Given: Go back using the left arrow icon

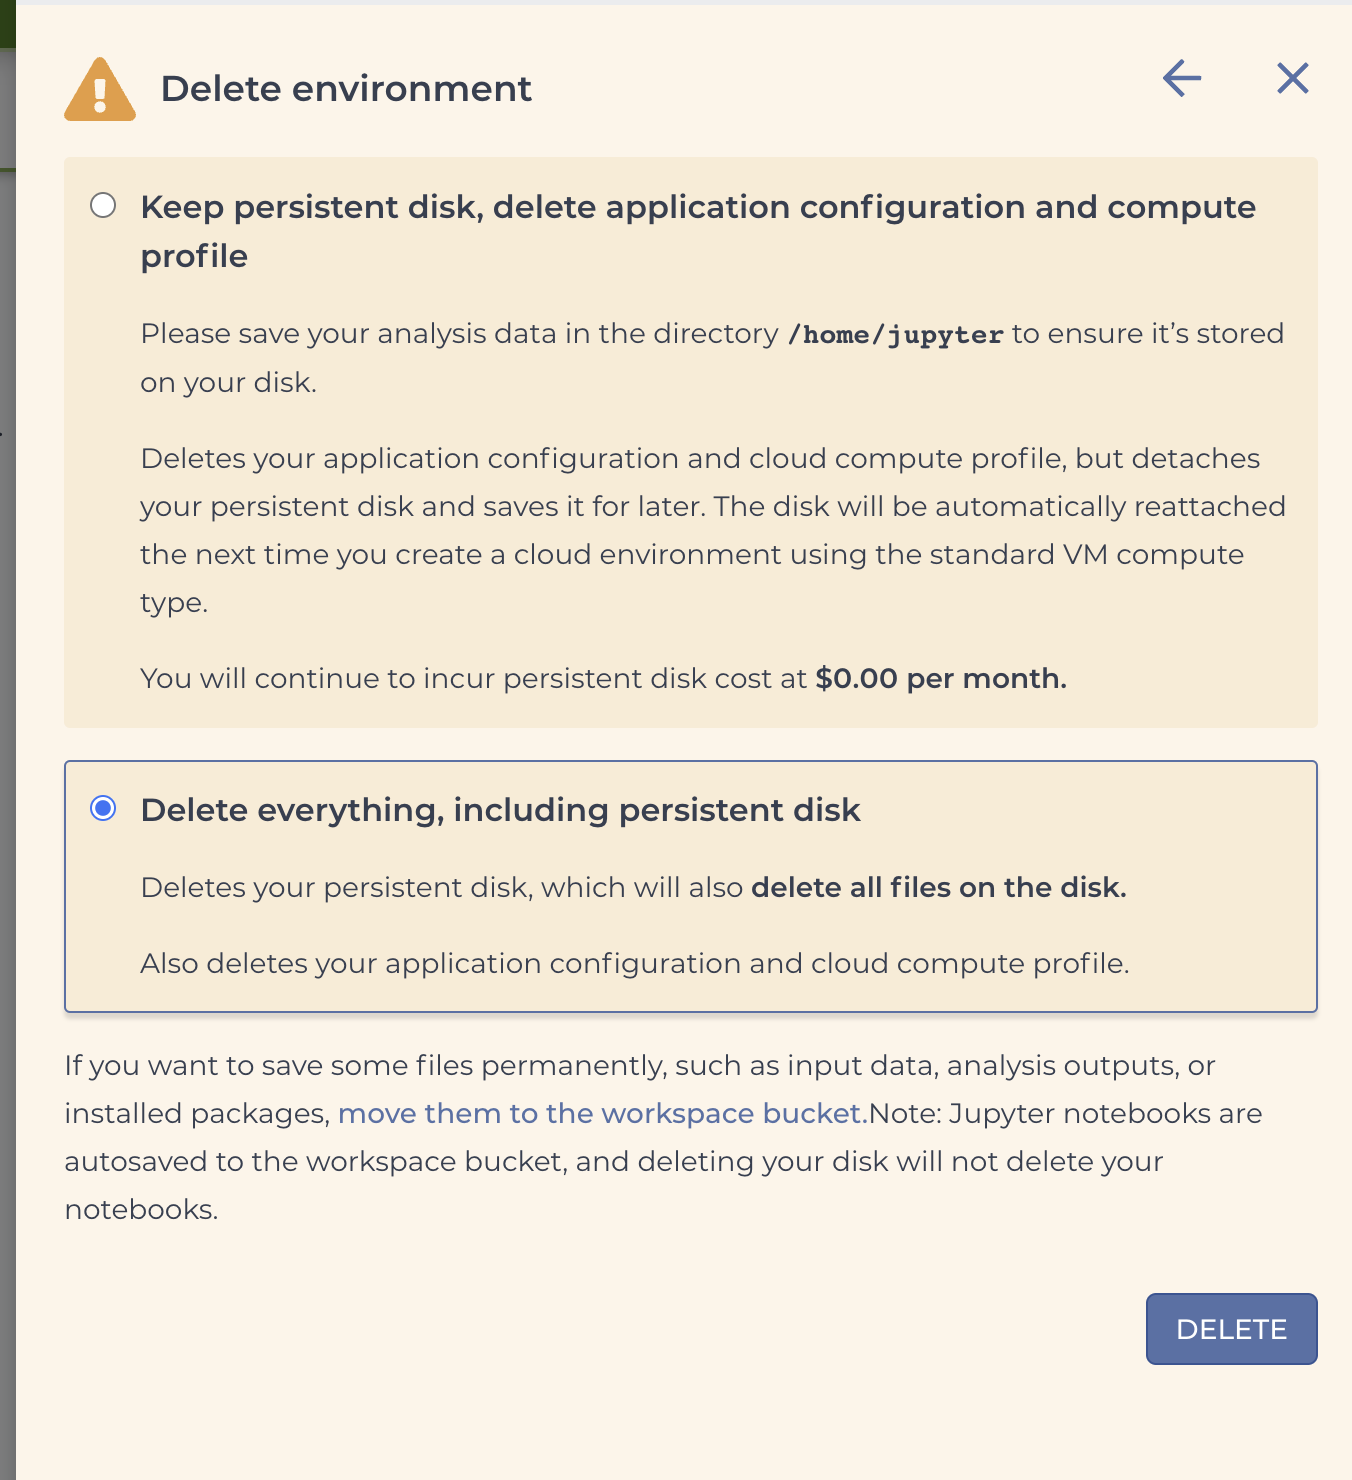Looking at the screenshot, I should tap(1182, 78).
